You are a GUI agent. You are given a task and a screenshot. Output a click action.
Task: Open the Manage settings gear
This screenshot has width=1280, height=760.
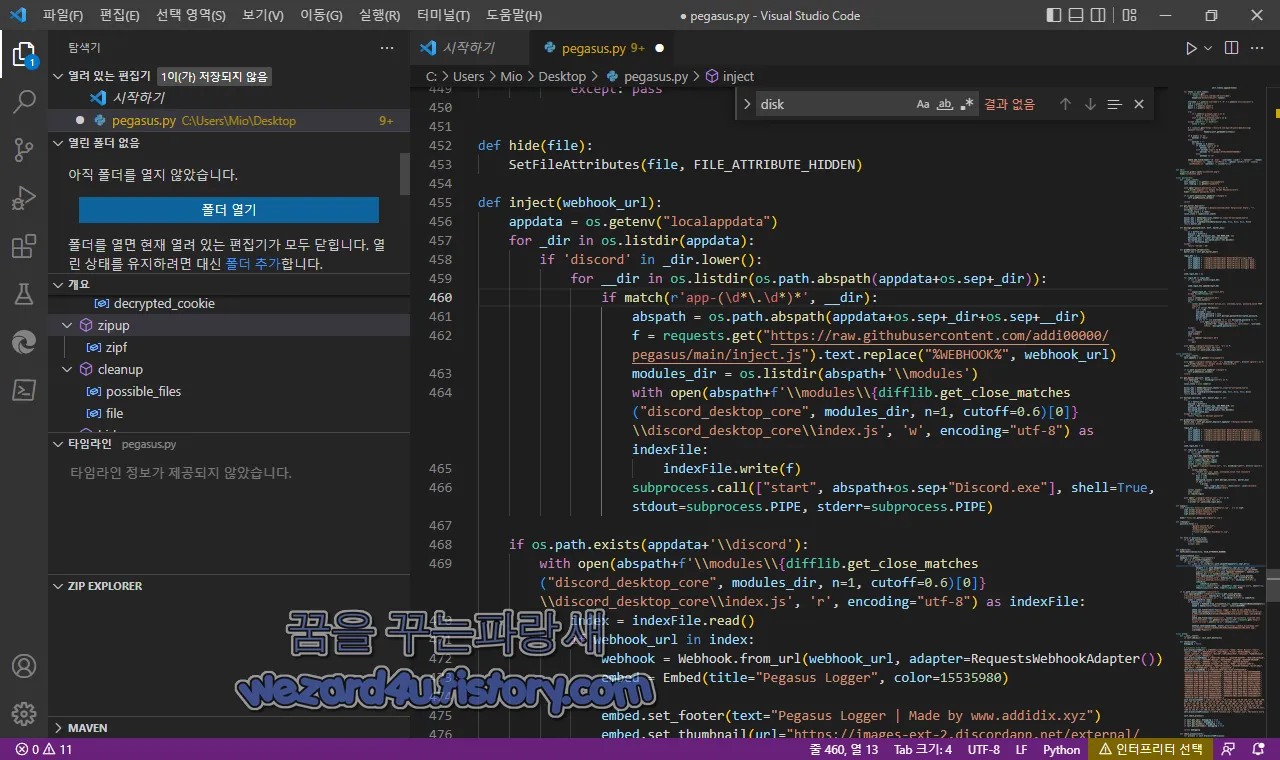[x=24, y=714]
